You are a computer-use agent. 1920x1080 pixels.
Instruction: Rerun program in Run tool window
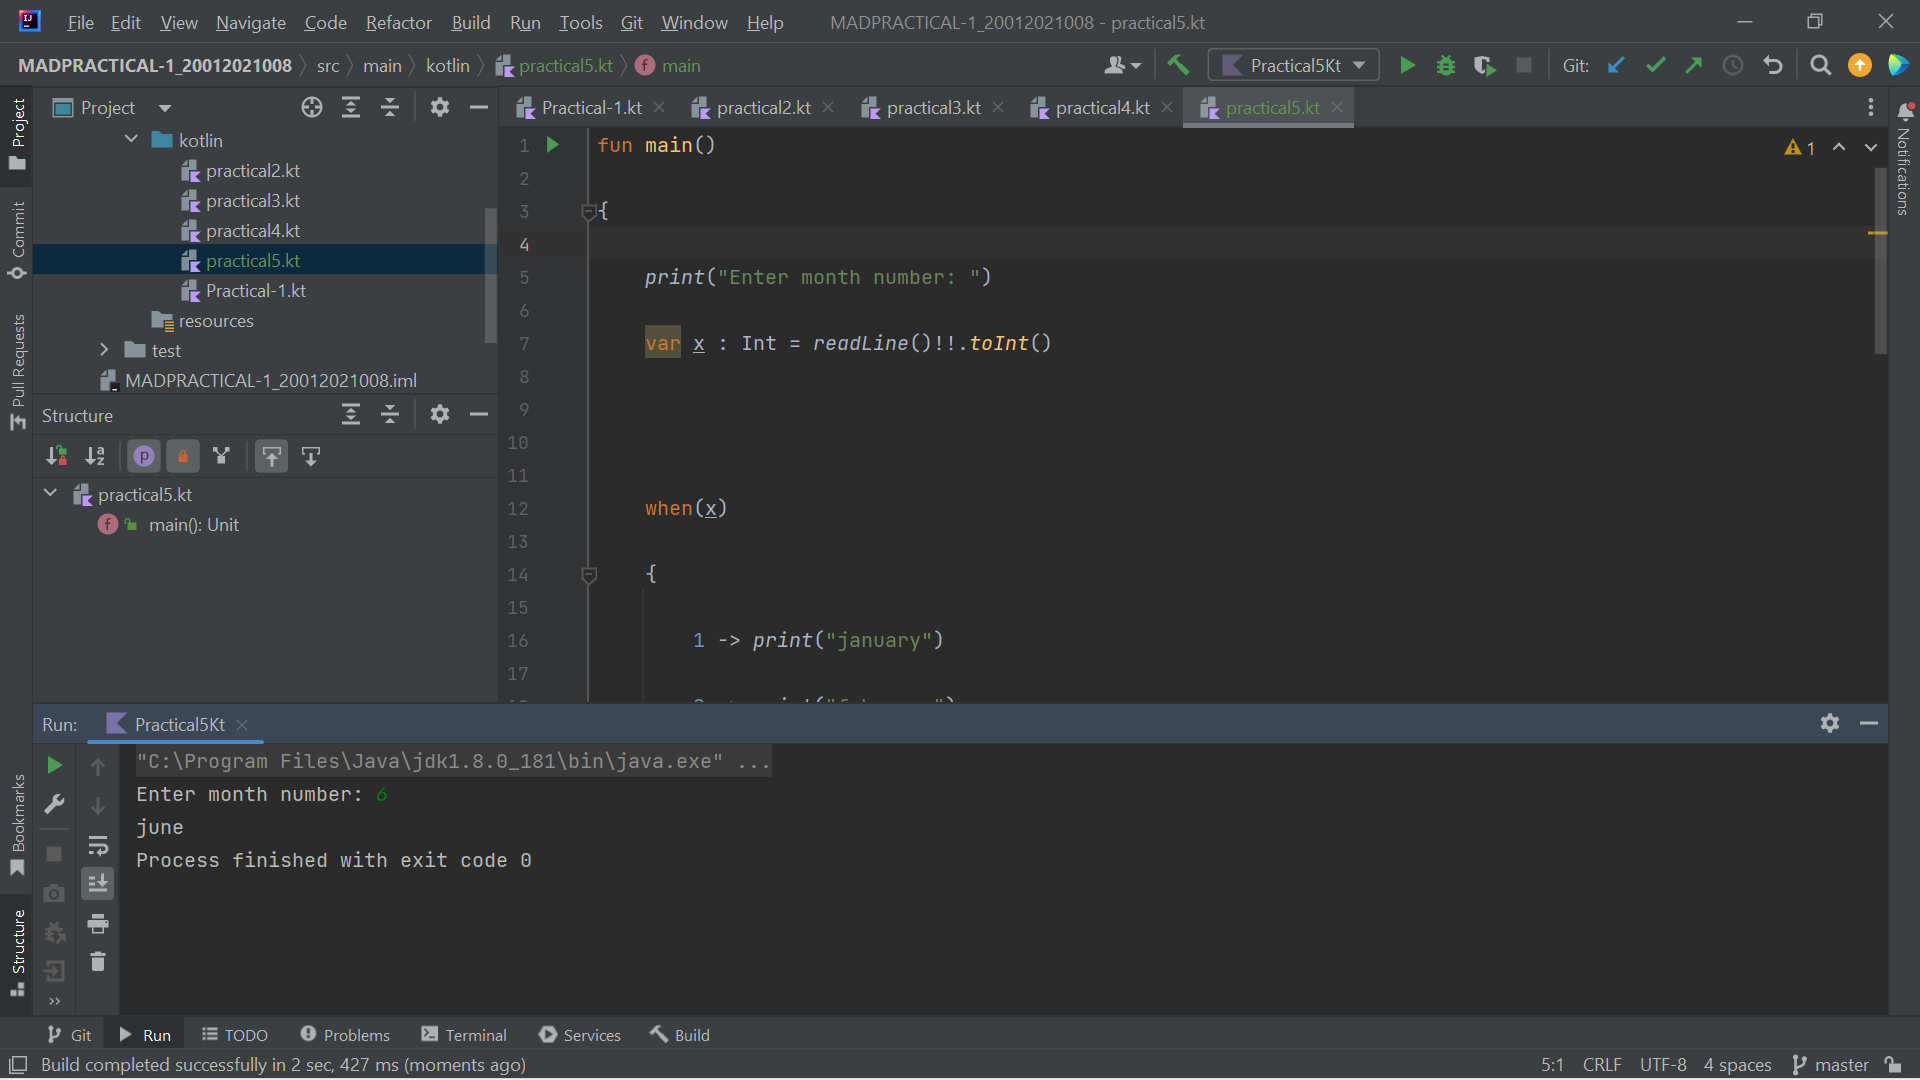point(55,765)
